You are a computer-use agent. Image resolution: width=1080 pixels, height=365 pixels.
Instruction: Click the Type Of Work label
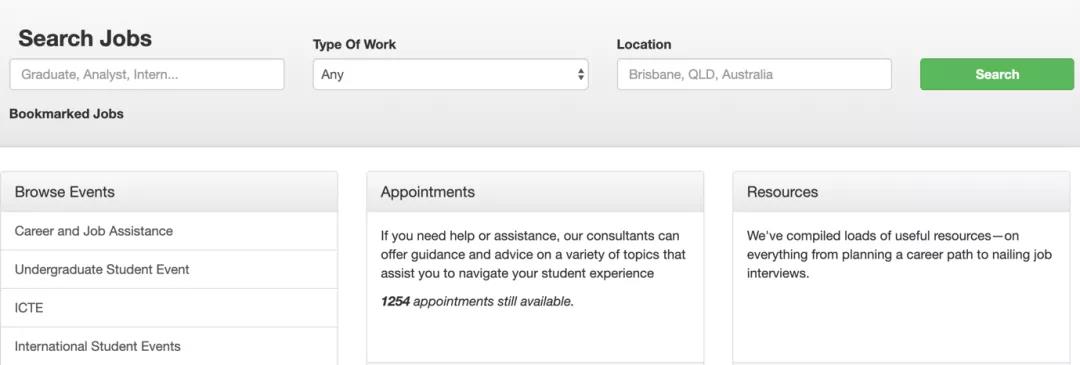coord(354,45)
